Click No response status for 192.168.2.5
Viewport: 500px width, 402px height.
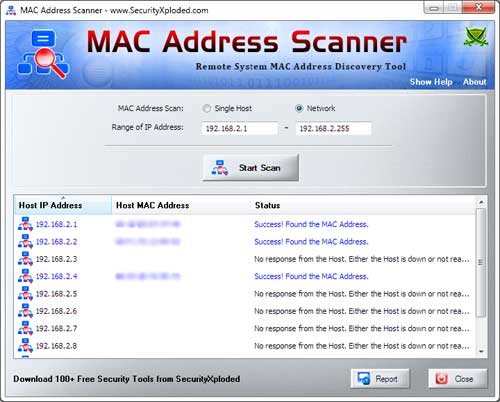(x=362, y=293)
